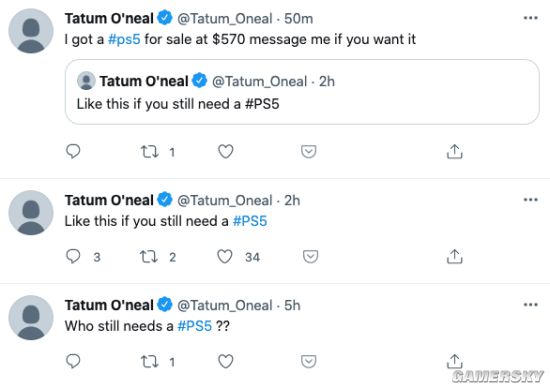
Task: Open #PS5 hashtag in the 5h tweet
Action: pos(195,326)
